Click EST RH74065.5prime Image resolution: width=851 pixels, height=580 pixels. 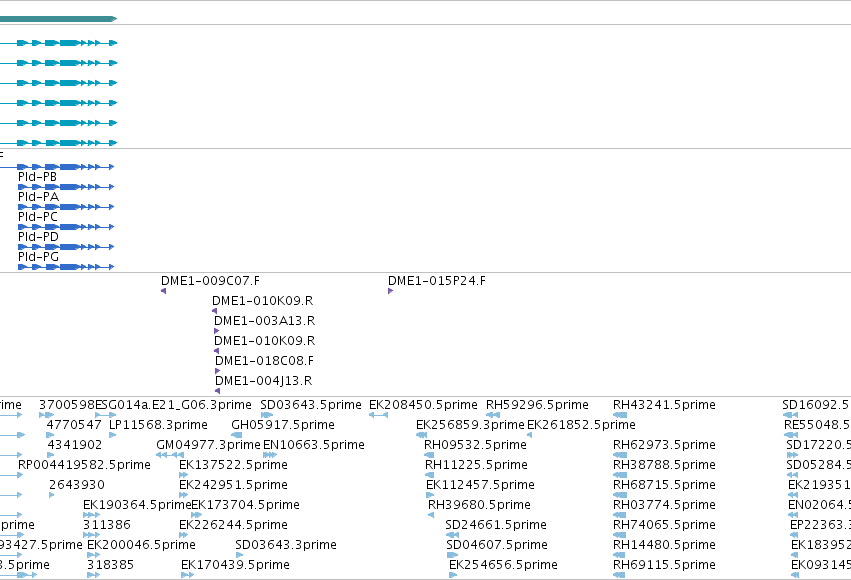tap(664, 525)
